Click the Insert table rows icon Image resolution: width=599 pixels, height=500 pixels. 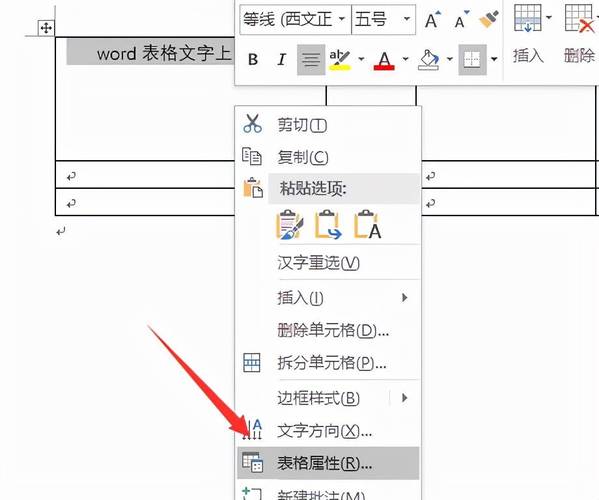click(528, 18)
